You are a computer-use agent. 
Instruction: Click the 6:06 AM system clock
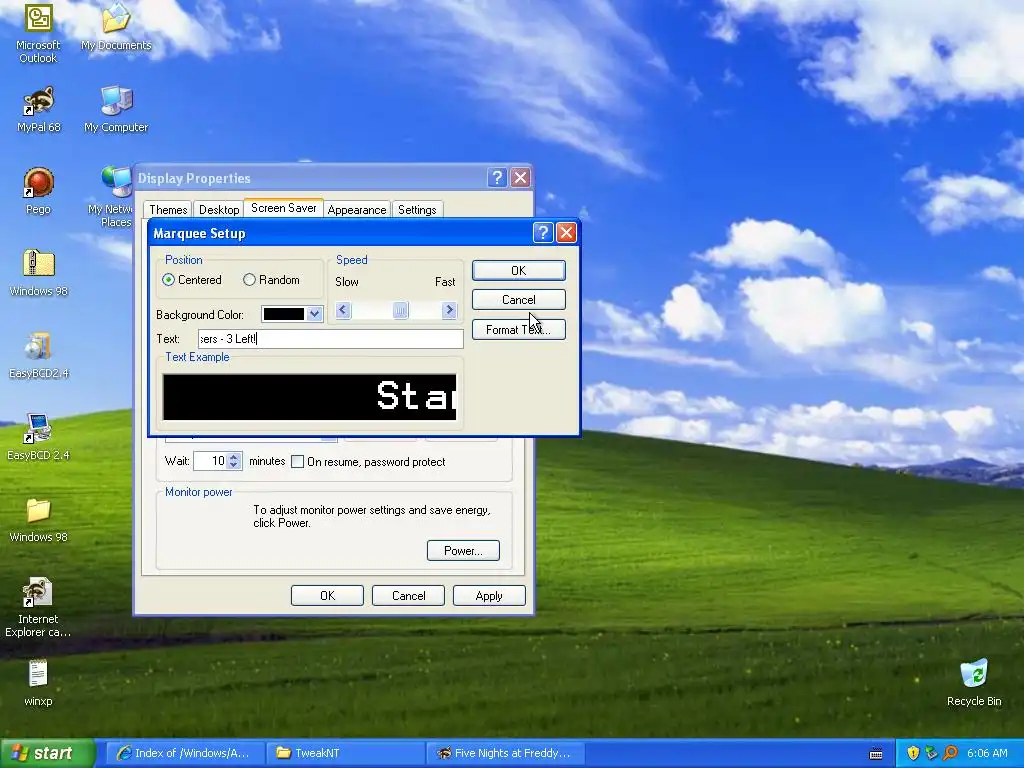click(987, 753)
